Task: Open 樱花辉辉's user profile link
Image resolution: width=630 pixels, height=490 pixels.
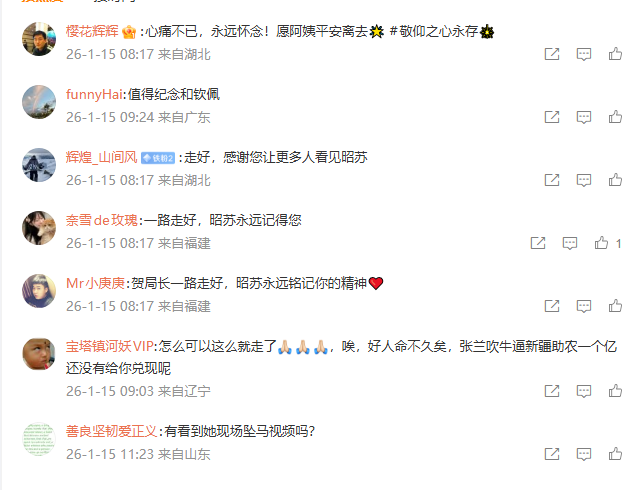Action: [x=92, y=31]
